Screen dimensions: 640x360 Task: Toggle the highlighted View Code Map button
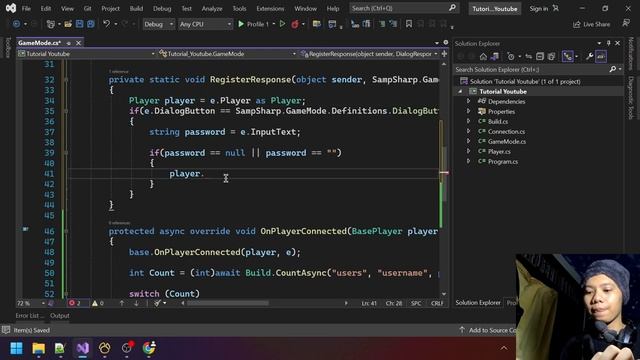pyautogui.click(x=567, y=56)
